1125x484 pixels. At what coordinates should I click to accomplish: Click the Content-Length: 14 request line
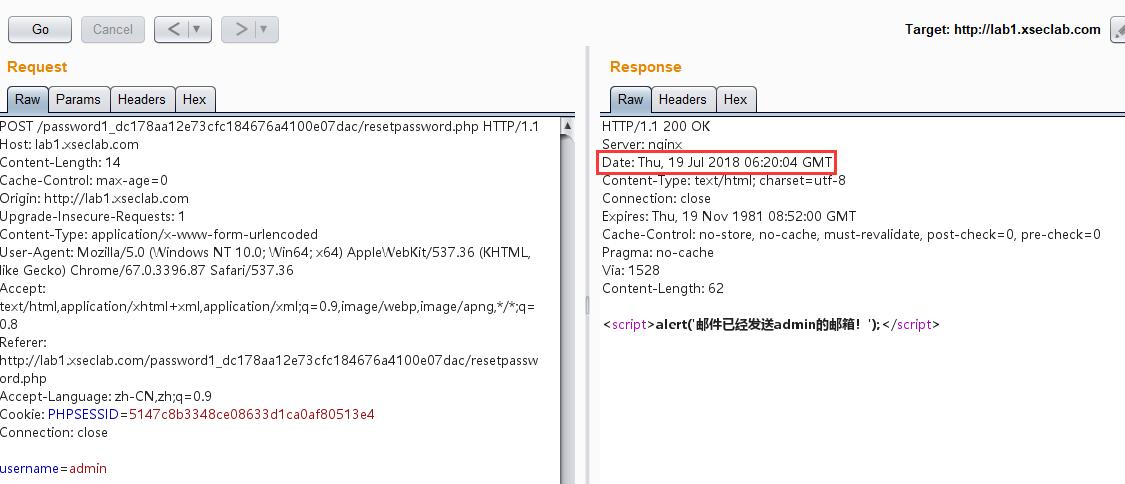(x=60, y=162)
